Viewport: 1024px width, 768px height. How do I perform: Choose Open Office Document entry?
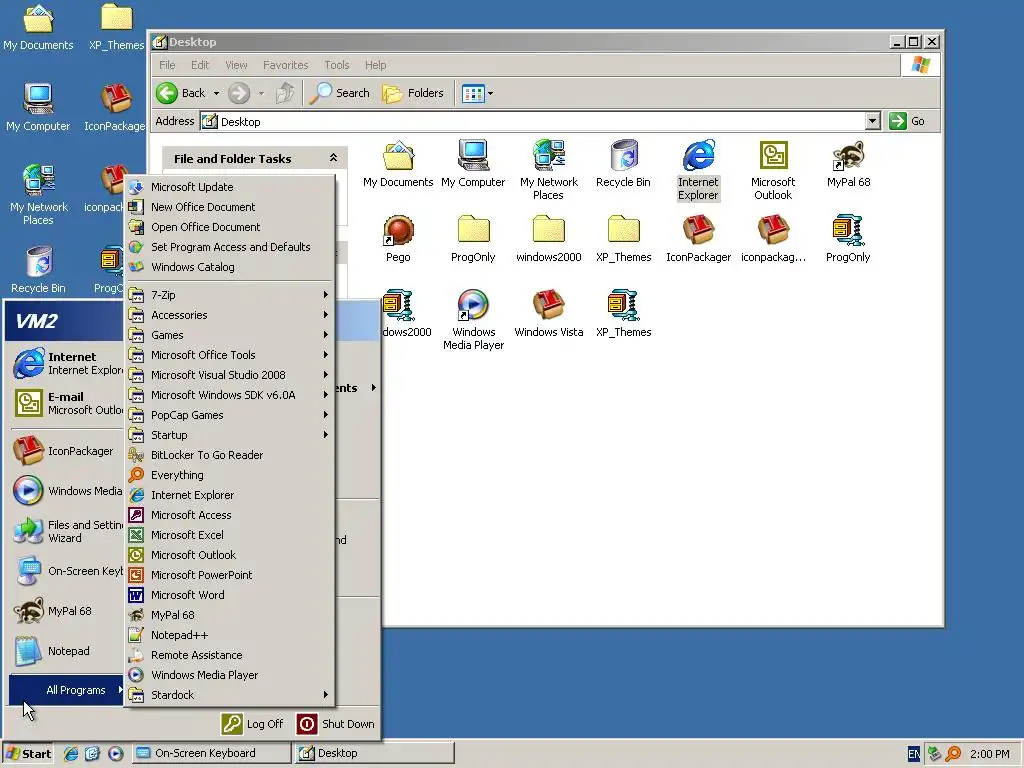tap(230, 227)
